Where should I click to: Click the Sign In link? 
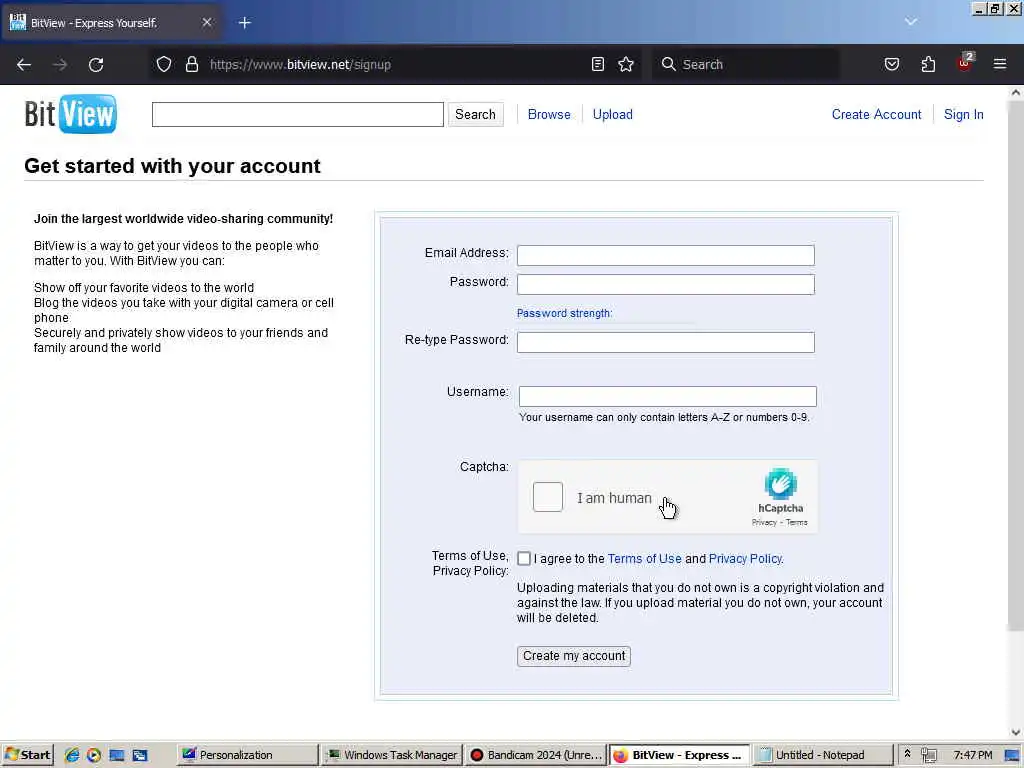click(x=963, y=114)
